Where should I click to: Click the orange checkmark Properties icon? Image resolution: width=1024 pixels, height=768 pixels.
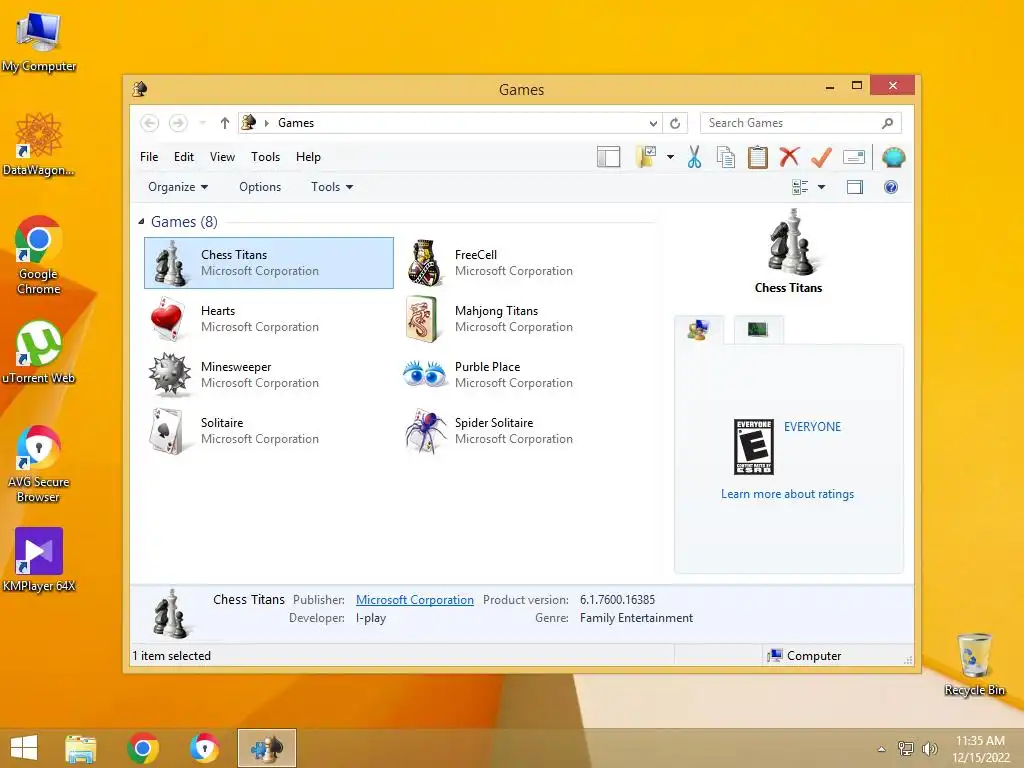pyautogui.click(x=821, y=157)
